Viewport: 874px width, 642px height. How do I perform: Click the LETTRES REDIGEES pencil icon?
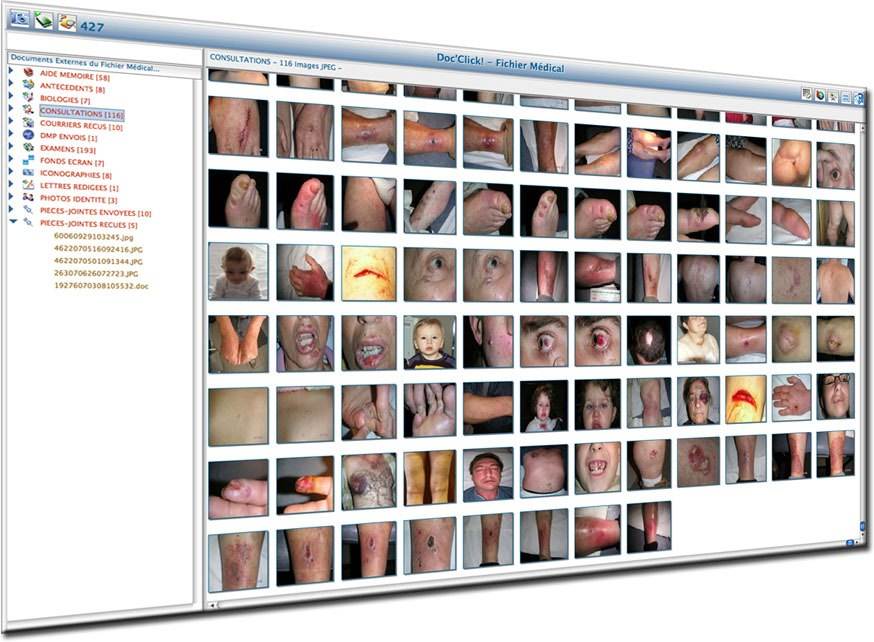[x=28, y=184]
